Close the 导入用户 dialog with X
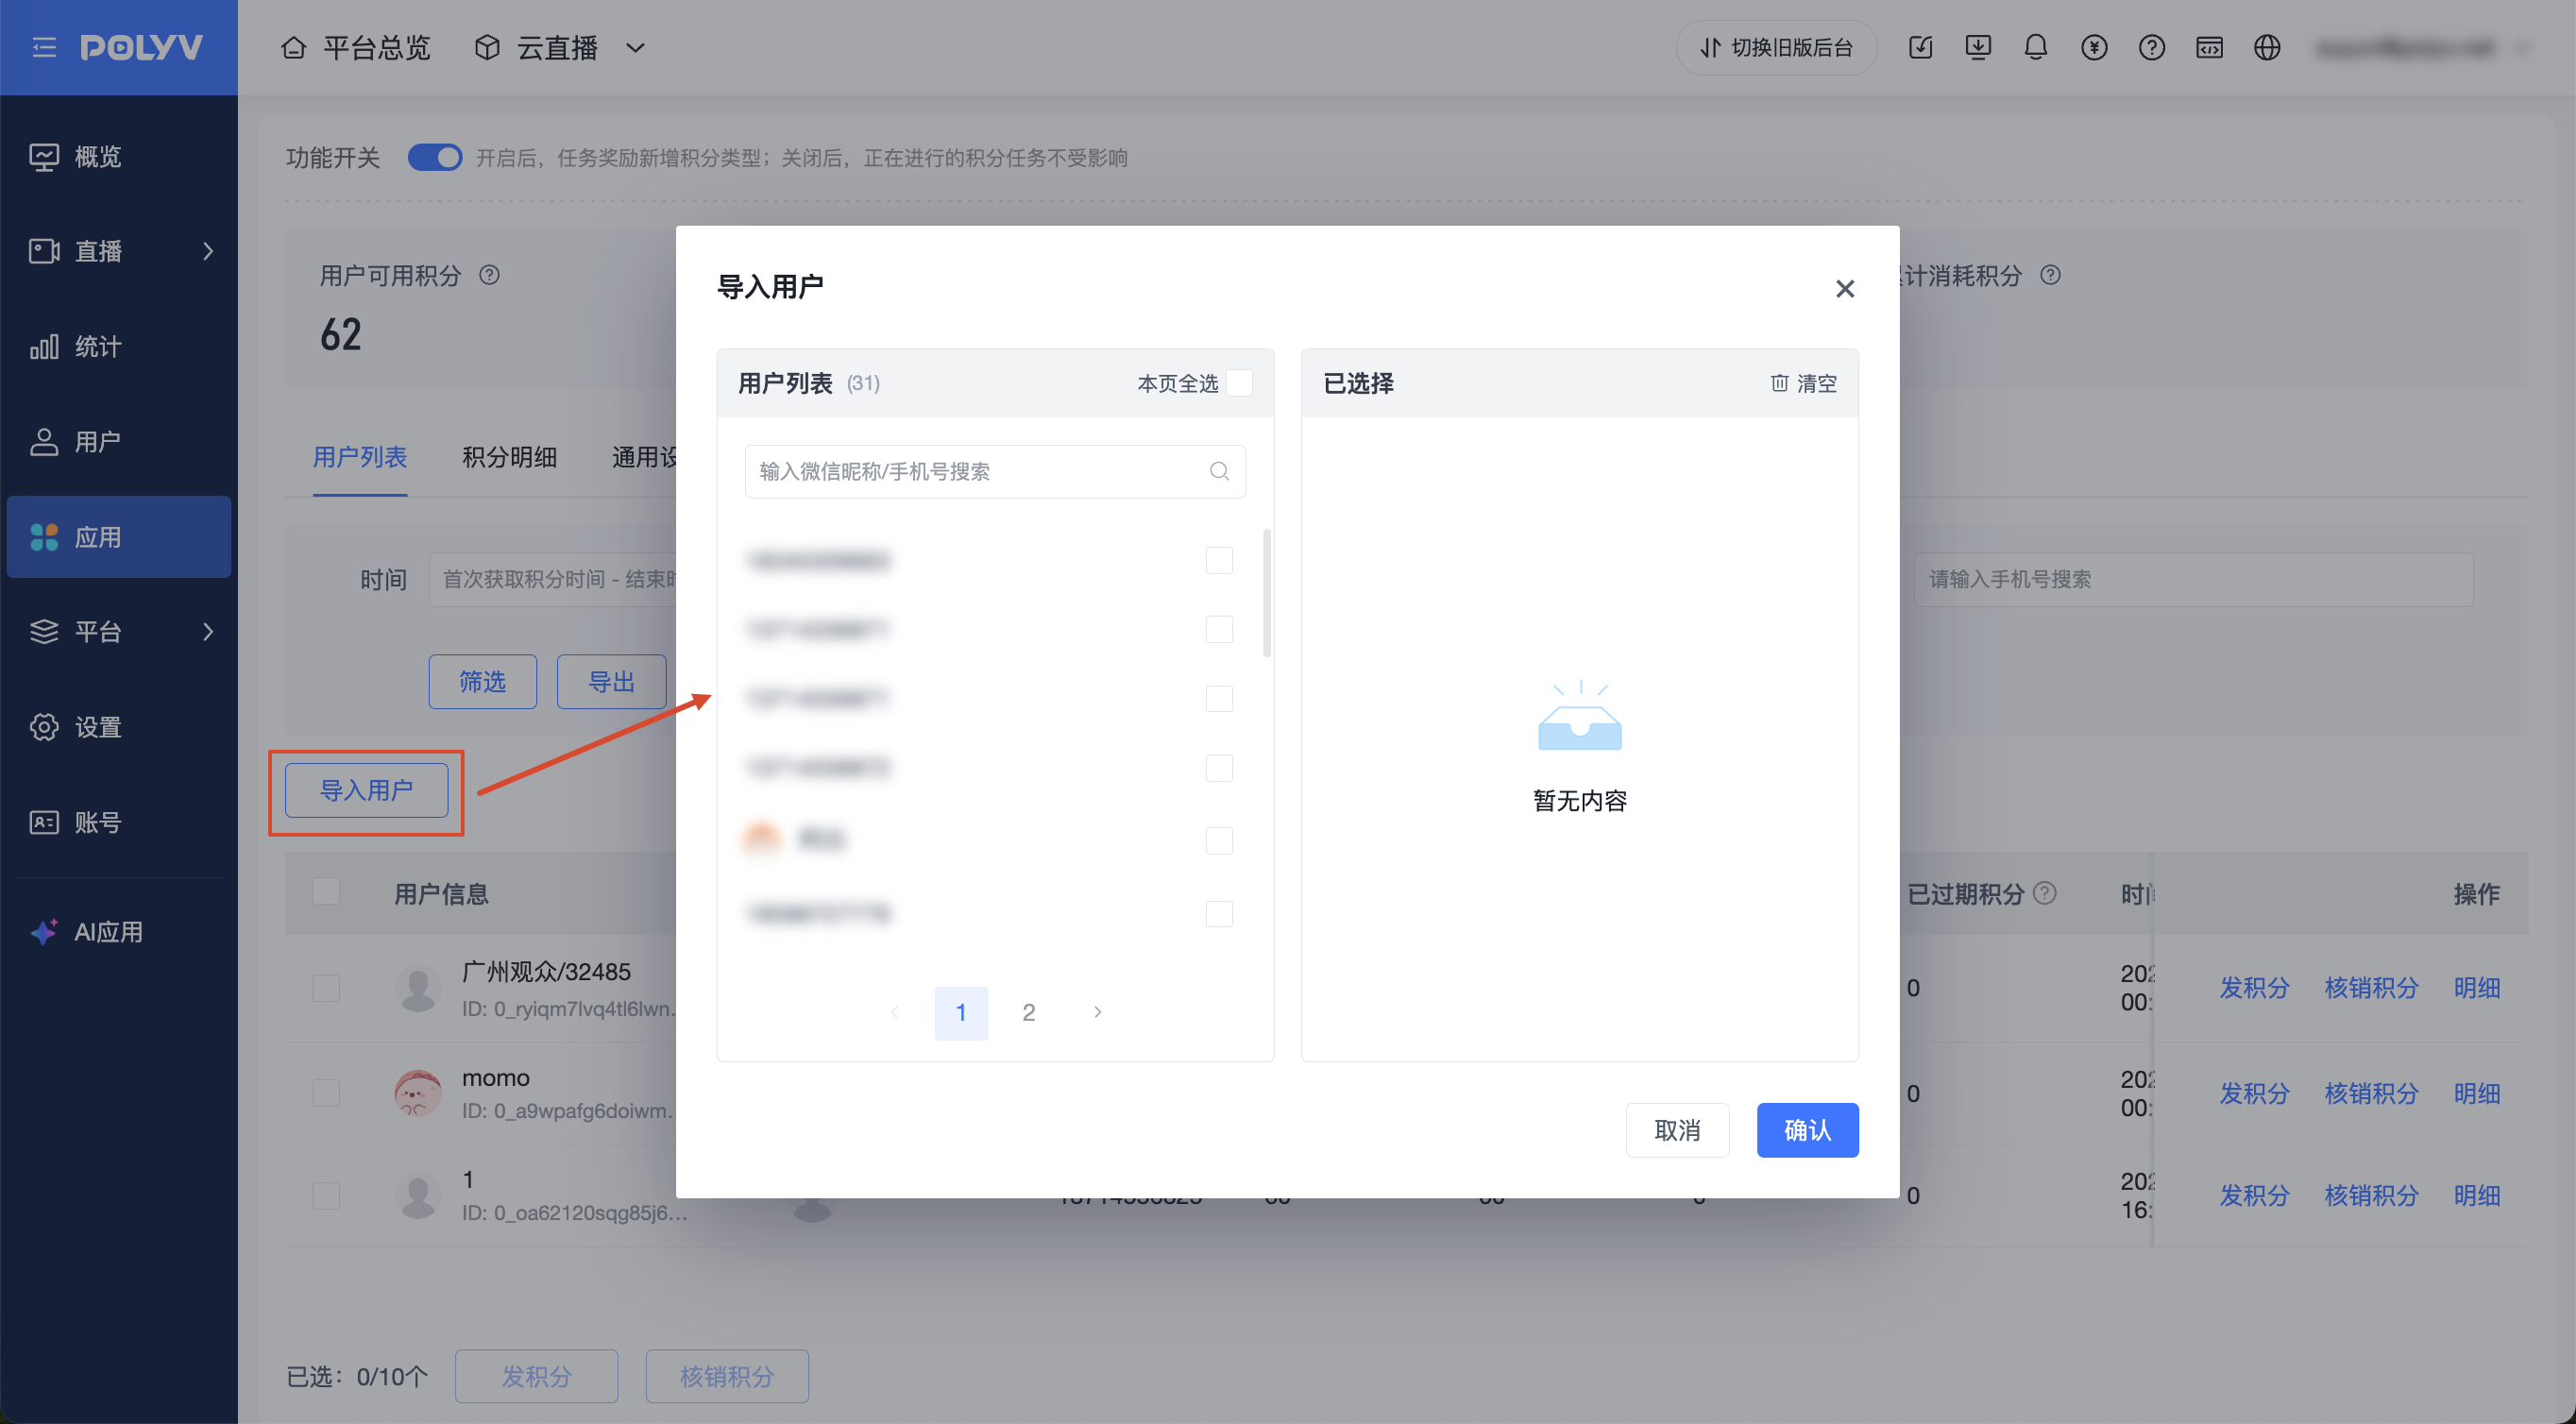 click(x=1845, y=288)
